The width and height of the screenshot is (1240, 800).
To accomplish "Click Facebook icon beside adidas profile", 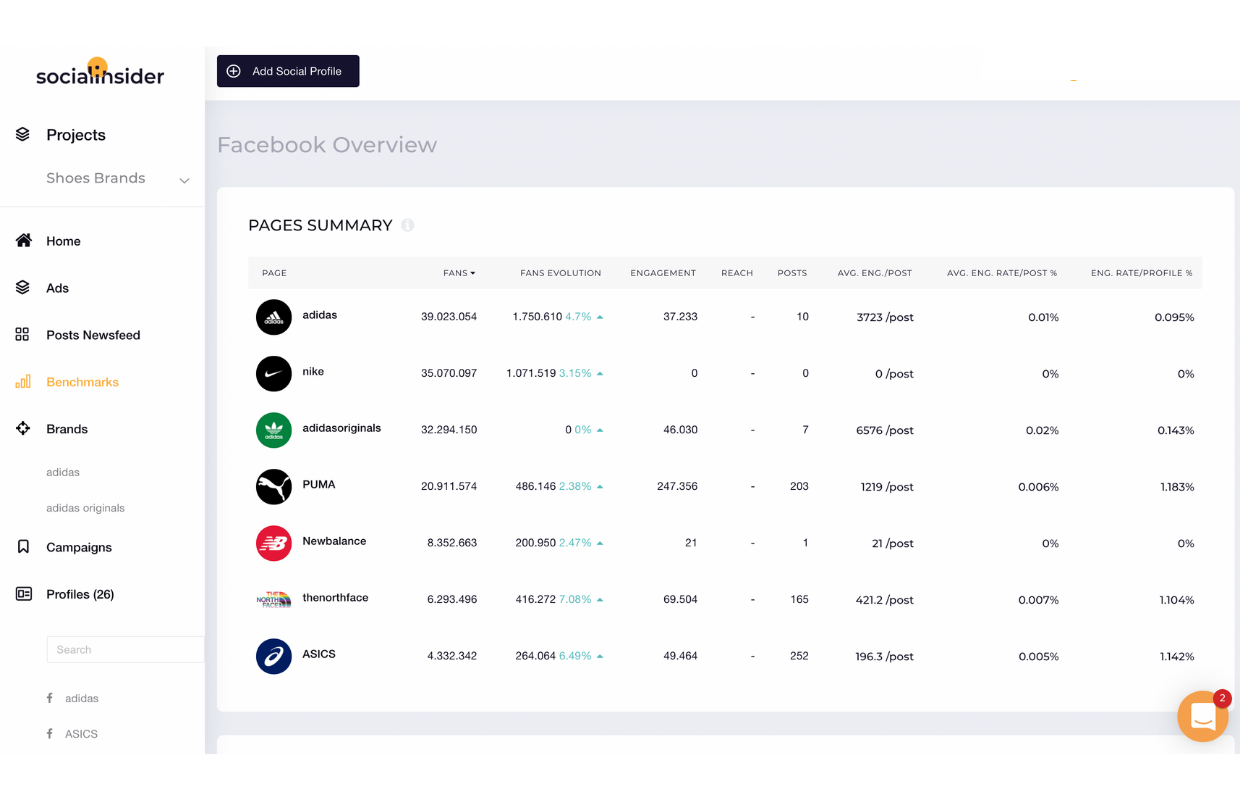I will [x=50, y=698].
